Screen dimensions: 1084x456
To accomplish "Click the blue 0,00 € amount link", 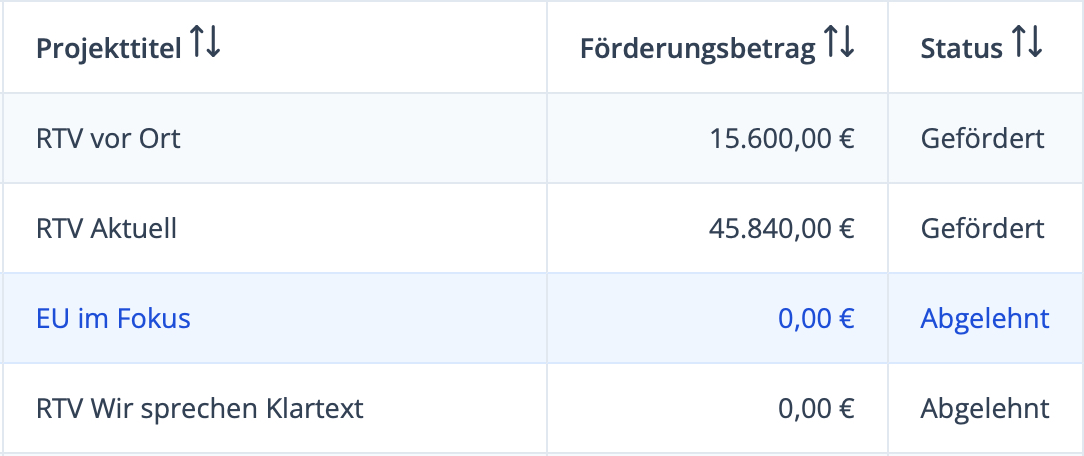I will pos(816,319).
